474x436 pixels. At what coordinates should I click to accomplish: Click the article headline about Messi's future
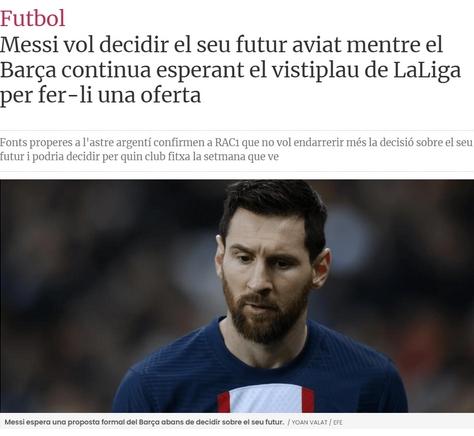[x=230, y=70]
